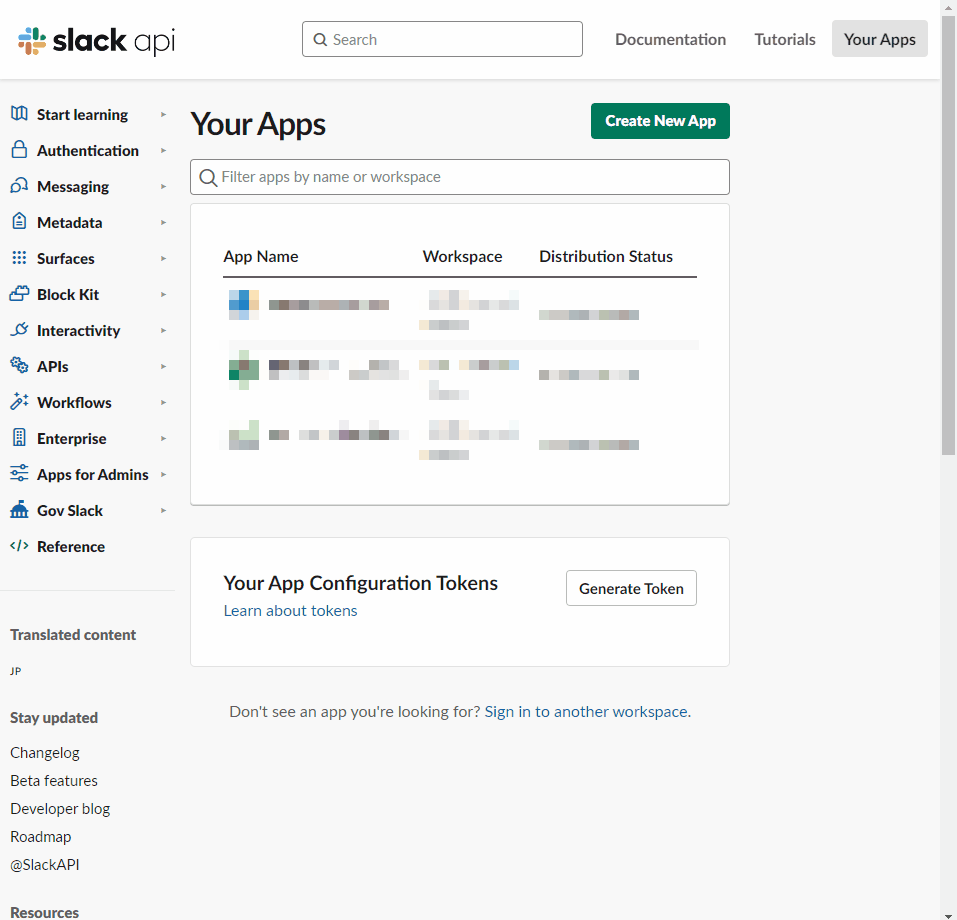
Task: Click the magnifier icon in the app filter field
Action: 208,178
